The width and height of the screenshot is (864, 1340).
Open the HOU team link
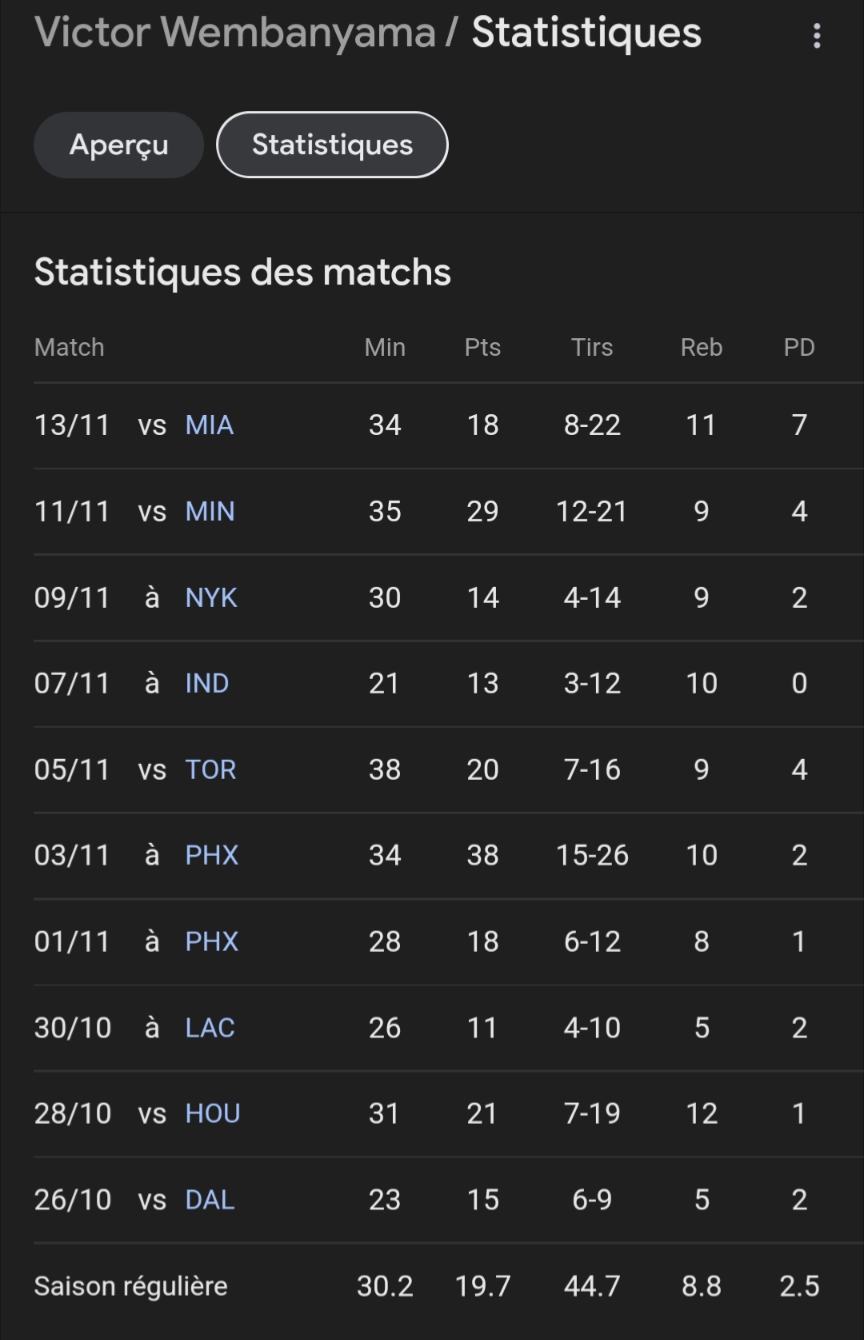[213, 1113]
